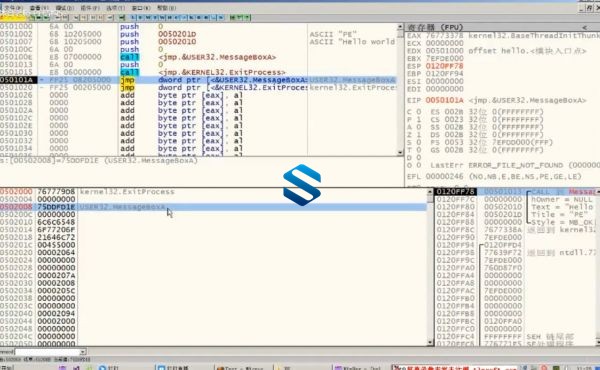The width and height of the screenshot is (600, 370).
Task: Show Handles window (H) toolbar icon
Action: click(x=169, y=17)
